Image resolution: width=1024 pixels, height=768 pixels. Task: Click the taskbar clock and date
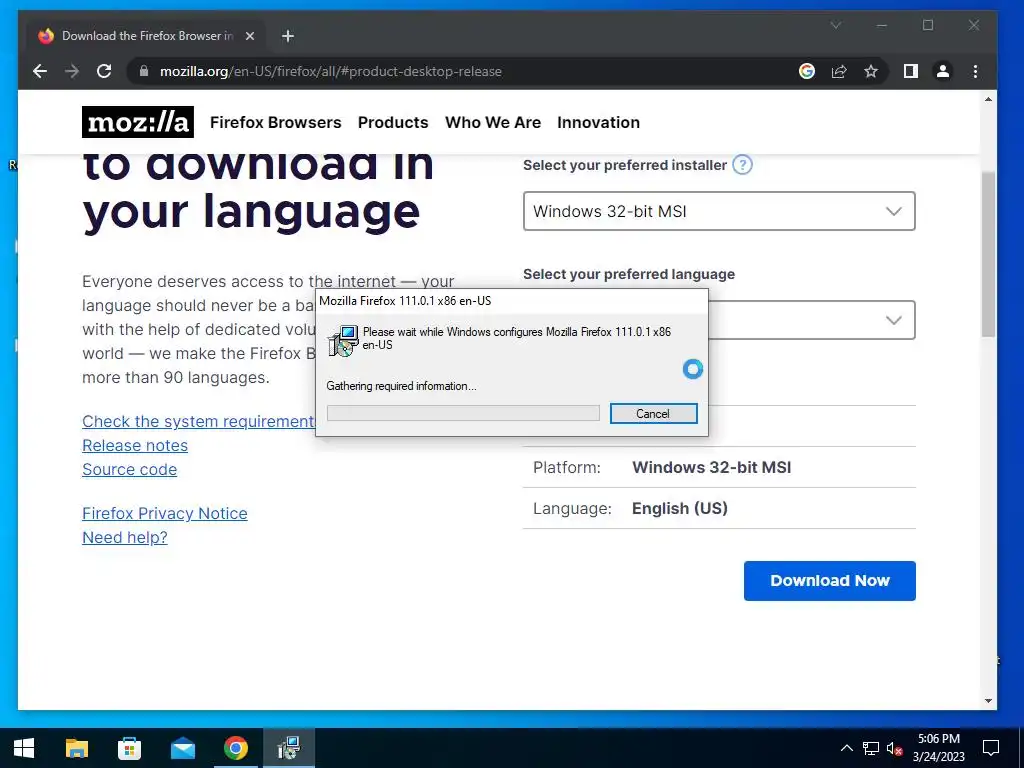click(x=938, y=748)
